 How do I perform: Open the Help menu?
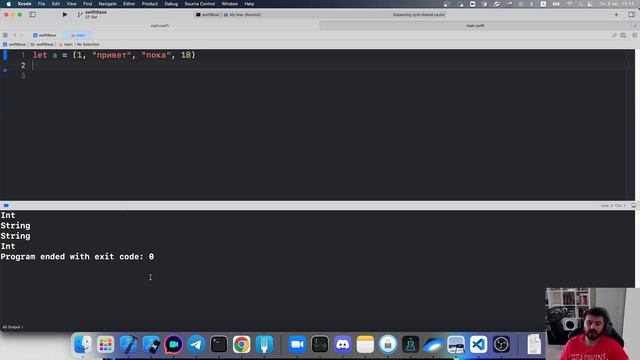[x=249, y=4]
